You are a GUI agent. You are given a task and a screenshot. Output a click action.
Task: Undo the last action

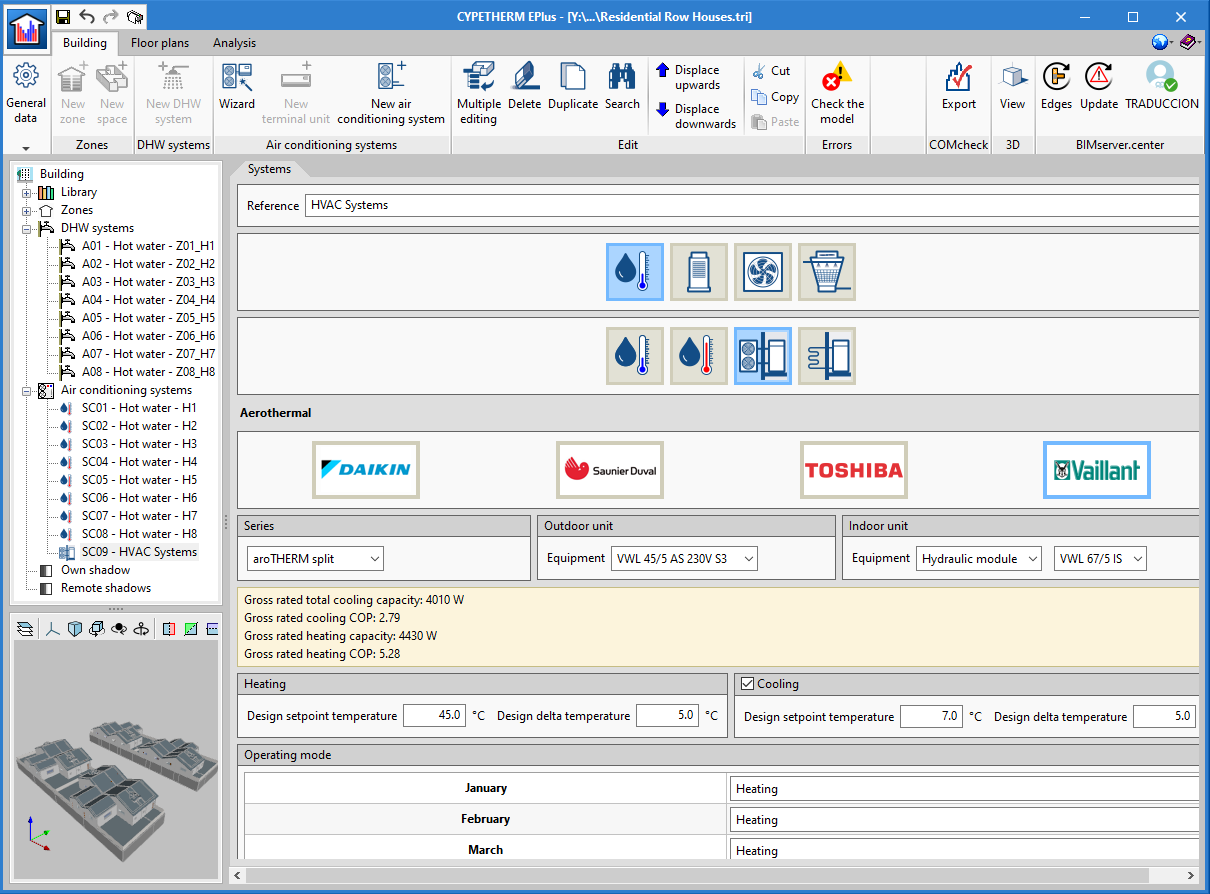(87, 16)
